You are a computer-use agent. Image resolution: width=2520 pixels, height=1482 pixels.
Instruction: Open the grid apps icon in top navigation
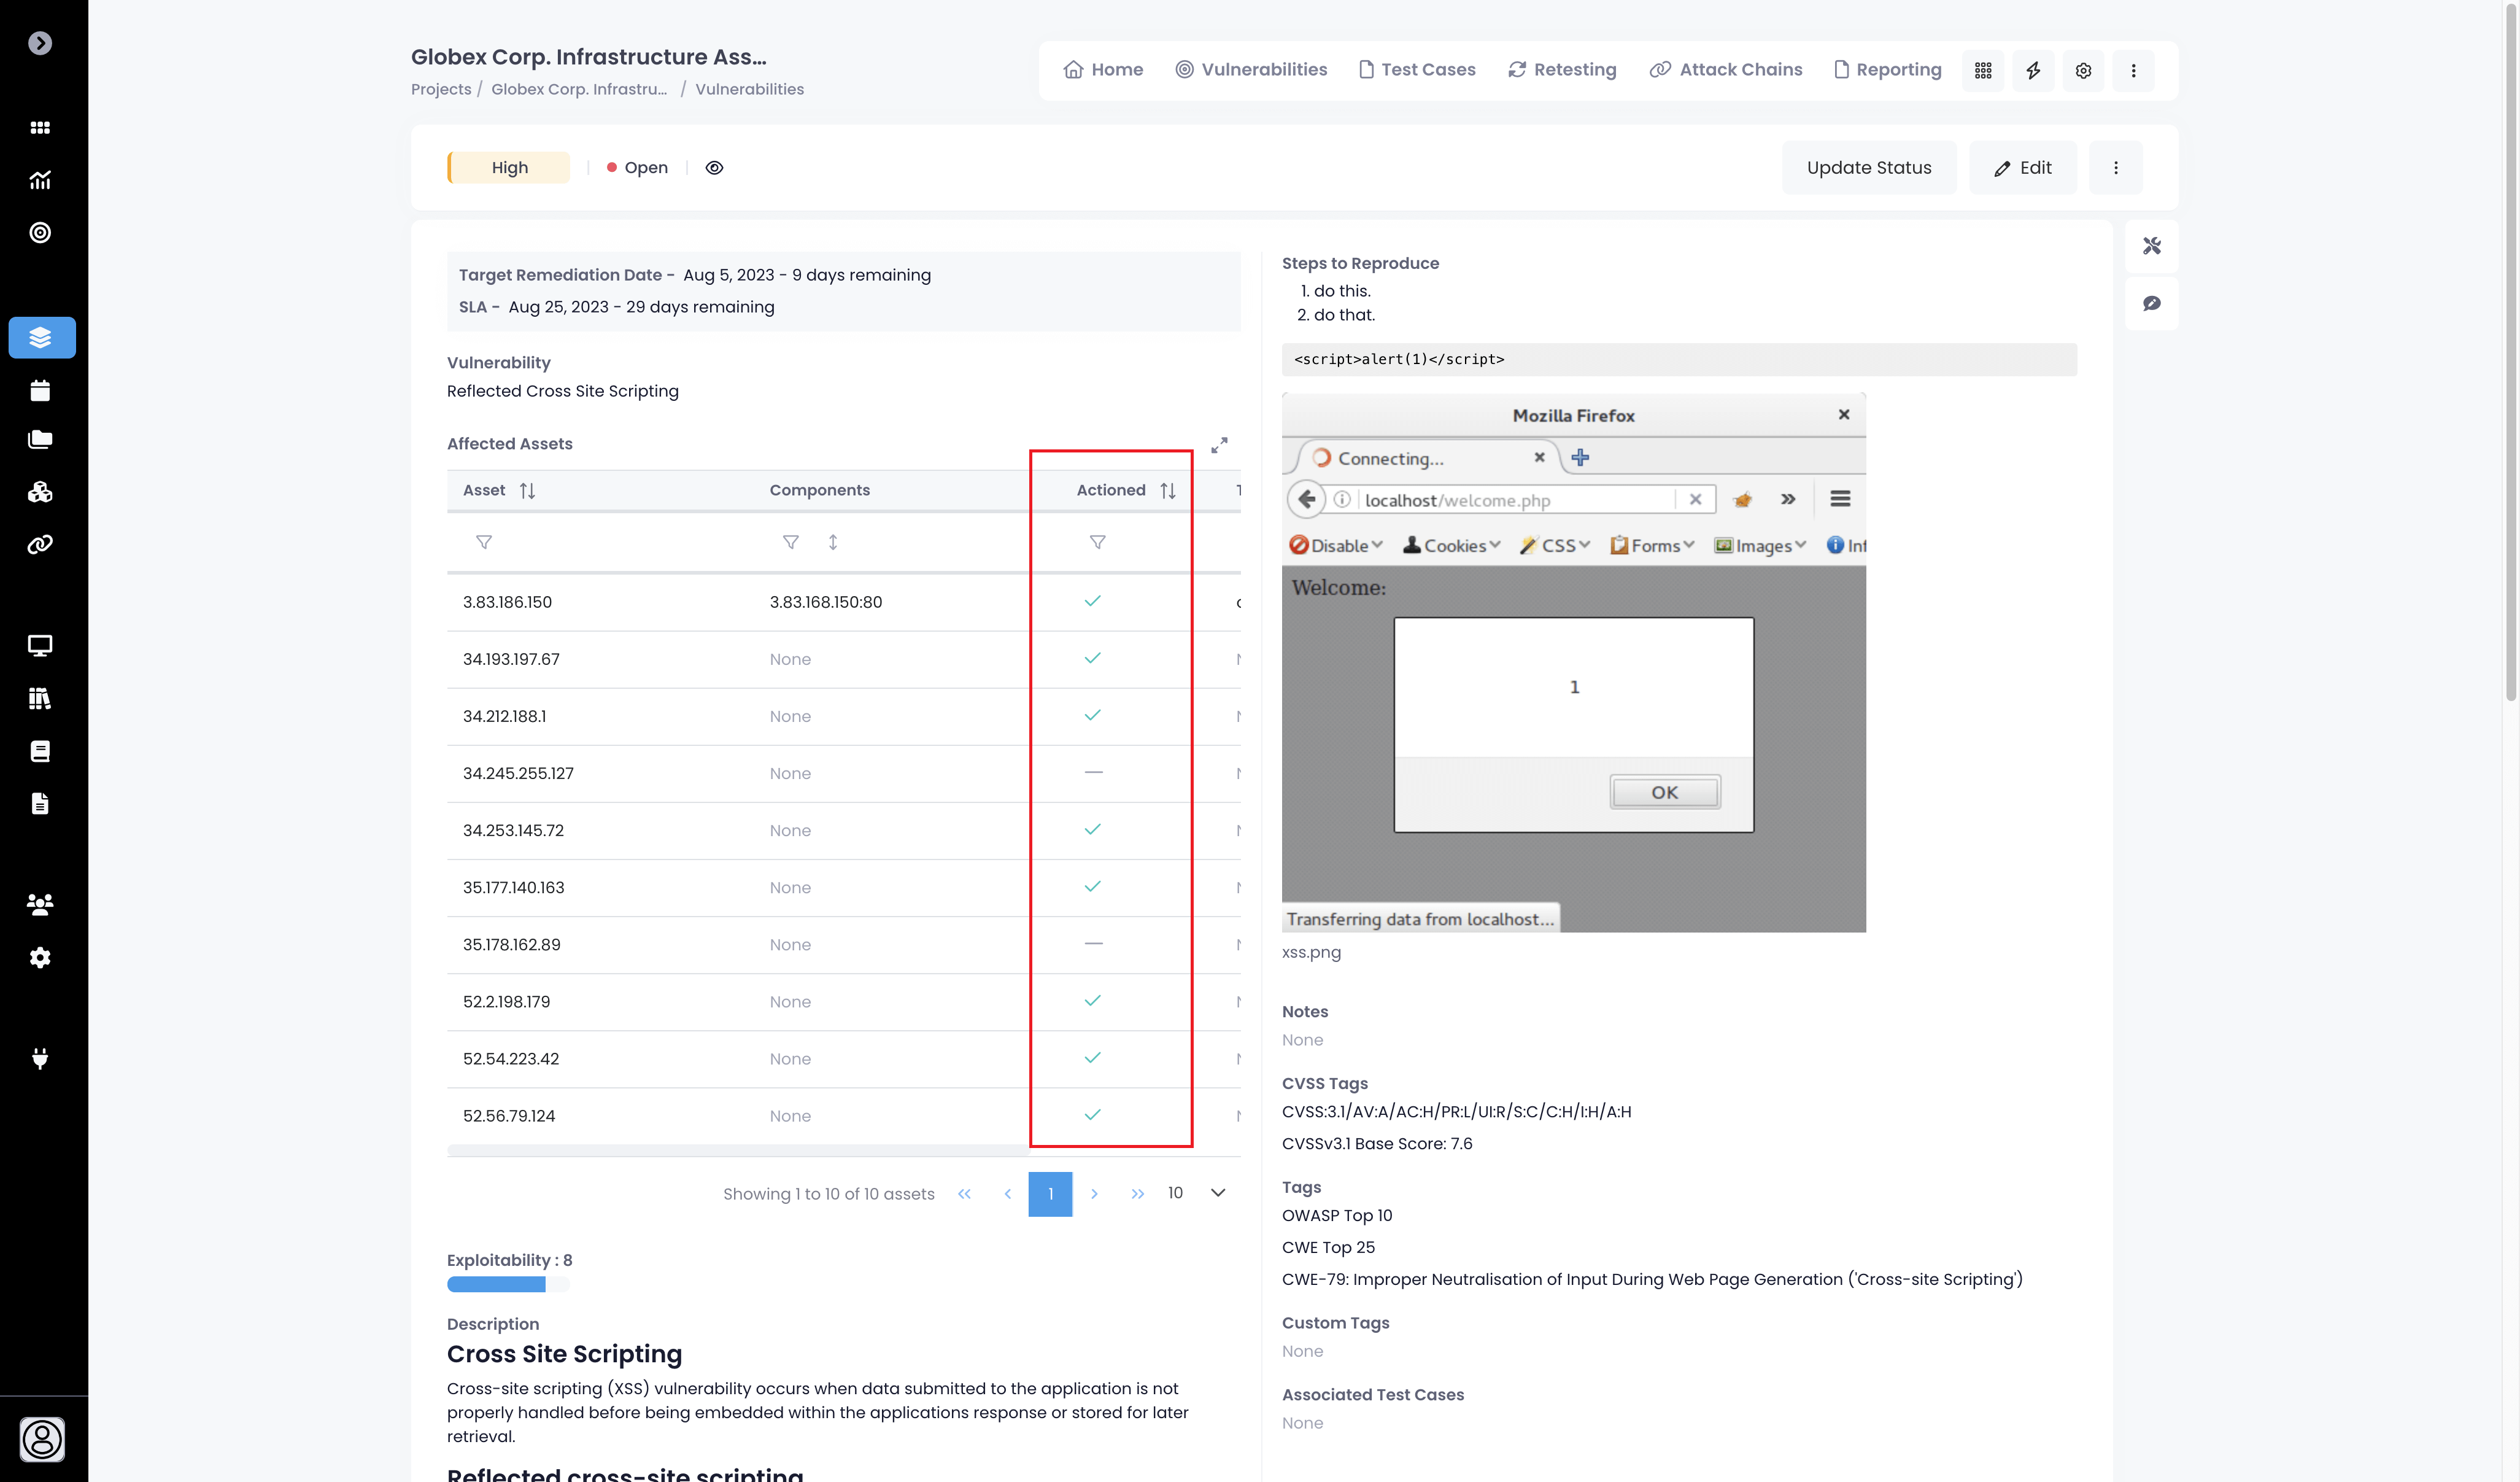(1983, 70)
